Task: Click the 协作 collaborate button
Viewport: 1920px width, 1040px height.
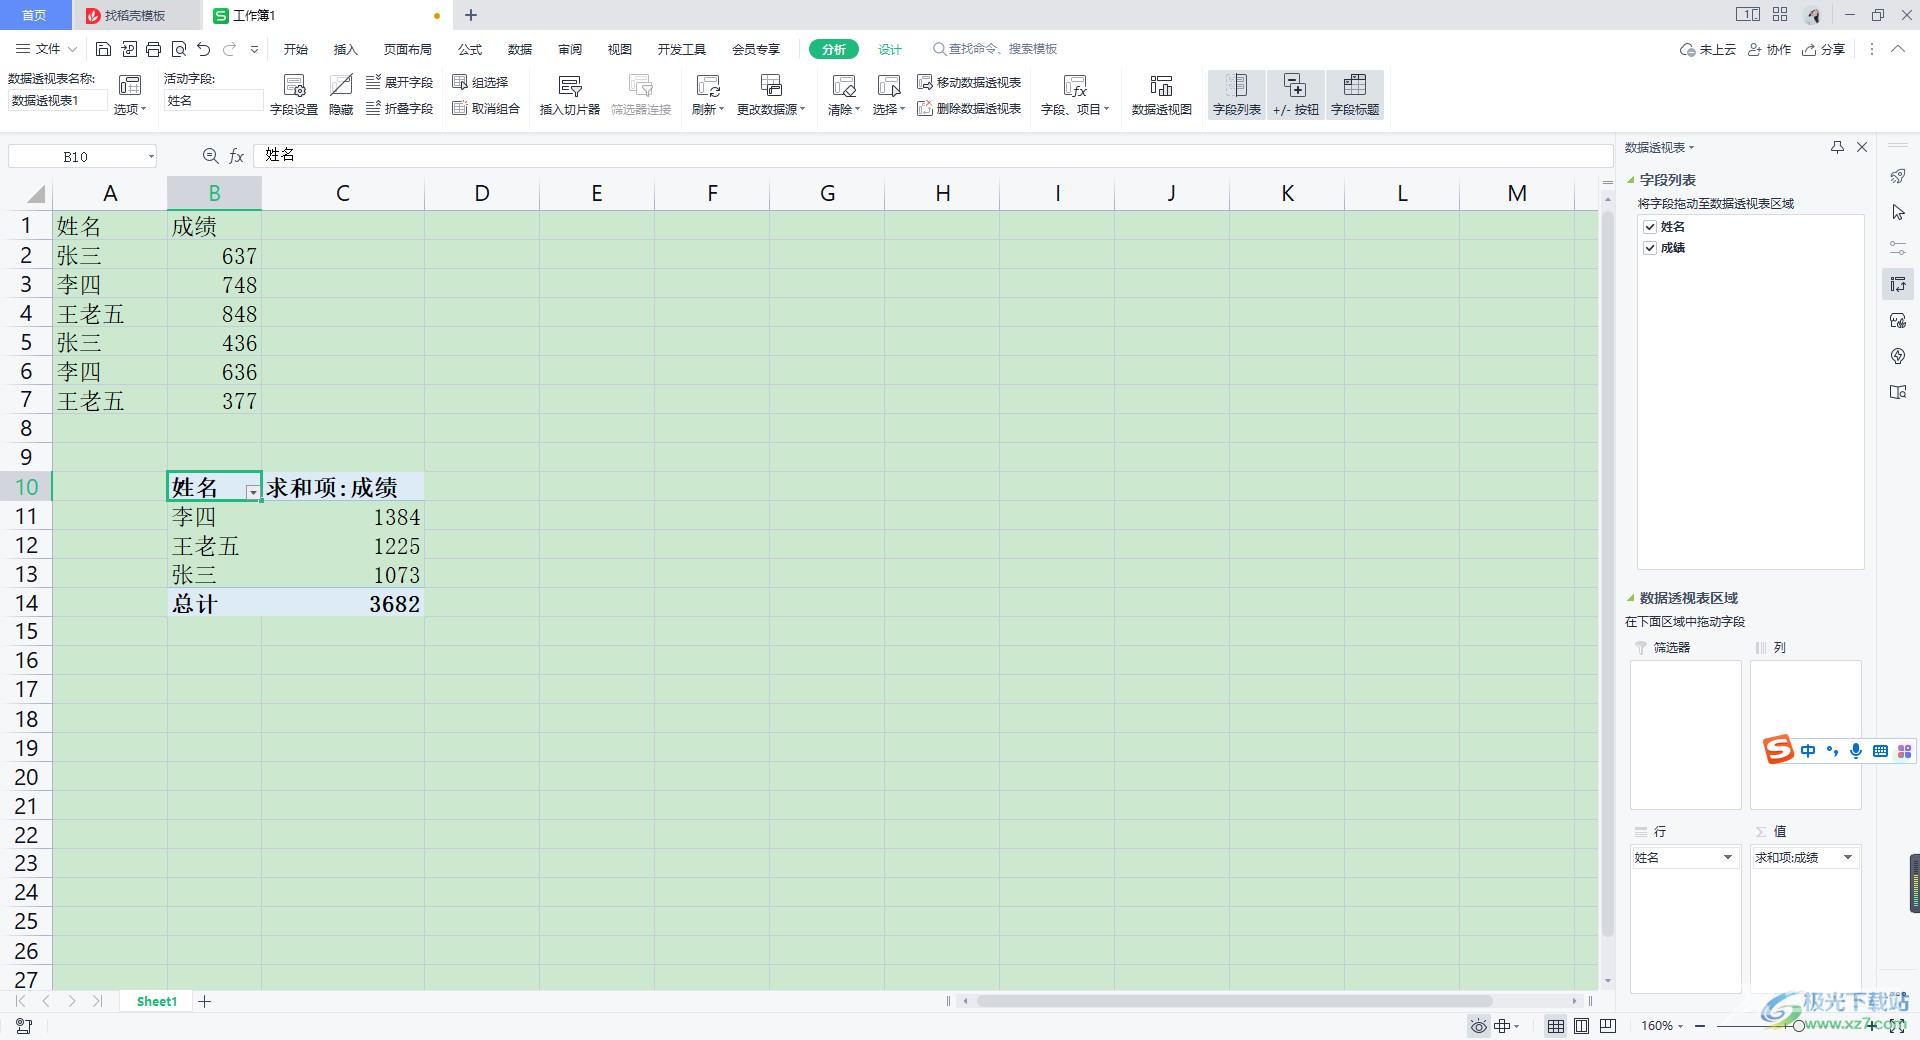Action: click(x=1769, y=49)
